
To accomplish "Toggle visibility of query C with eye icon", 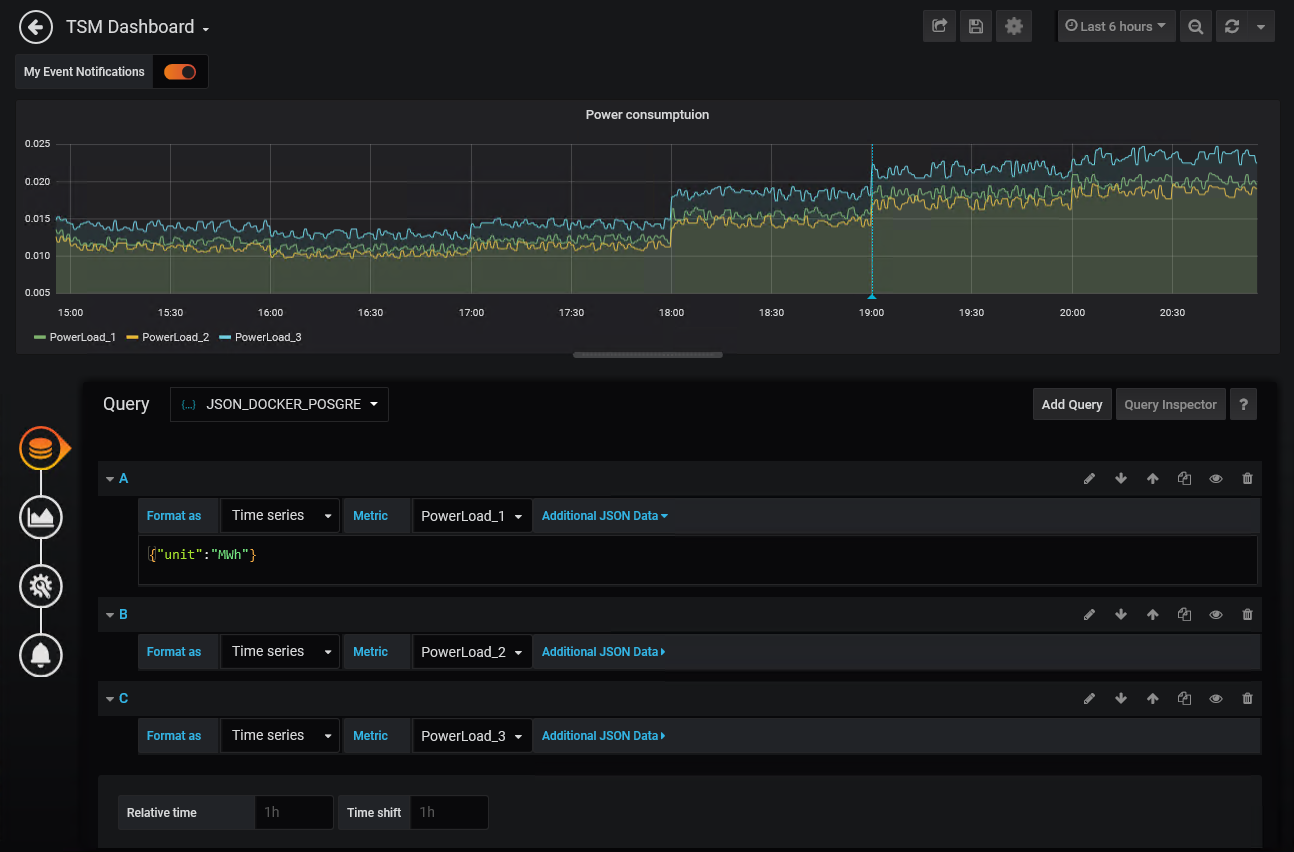I will coord(1216,699).
